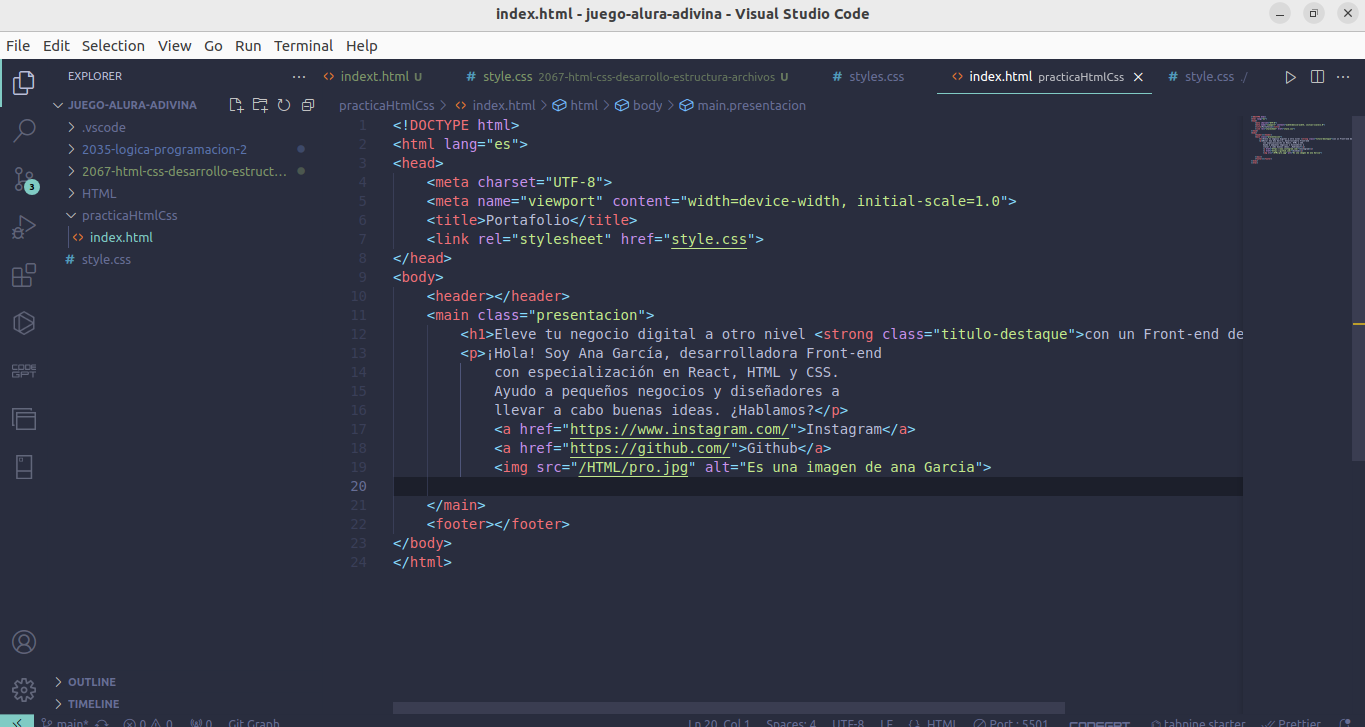The image size is (1365, 727).
Task: Open the Terminal menu
Action: [303, 46]
